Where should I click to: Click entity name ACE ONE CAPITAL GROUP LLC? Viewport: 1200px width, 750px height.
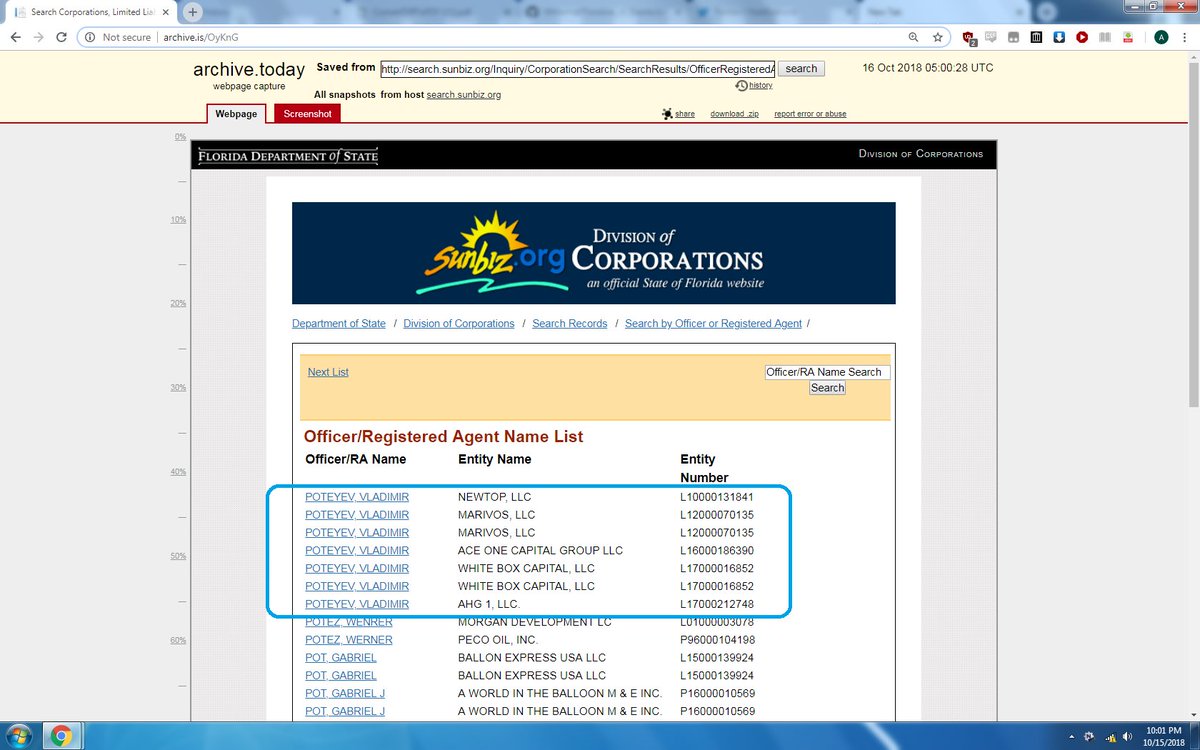pyautogui.click(x=540, y=551)
